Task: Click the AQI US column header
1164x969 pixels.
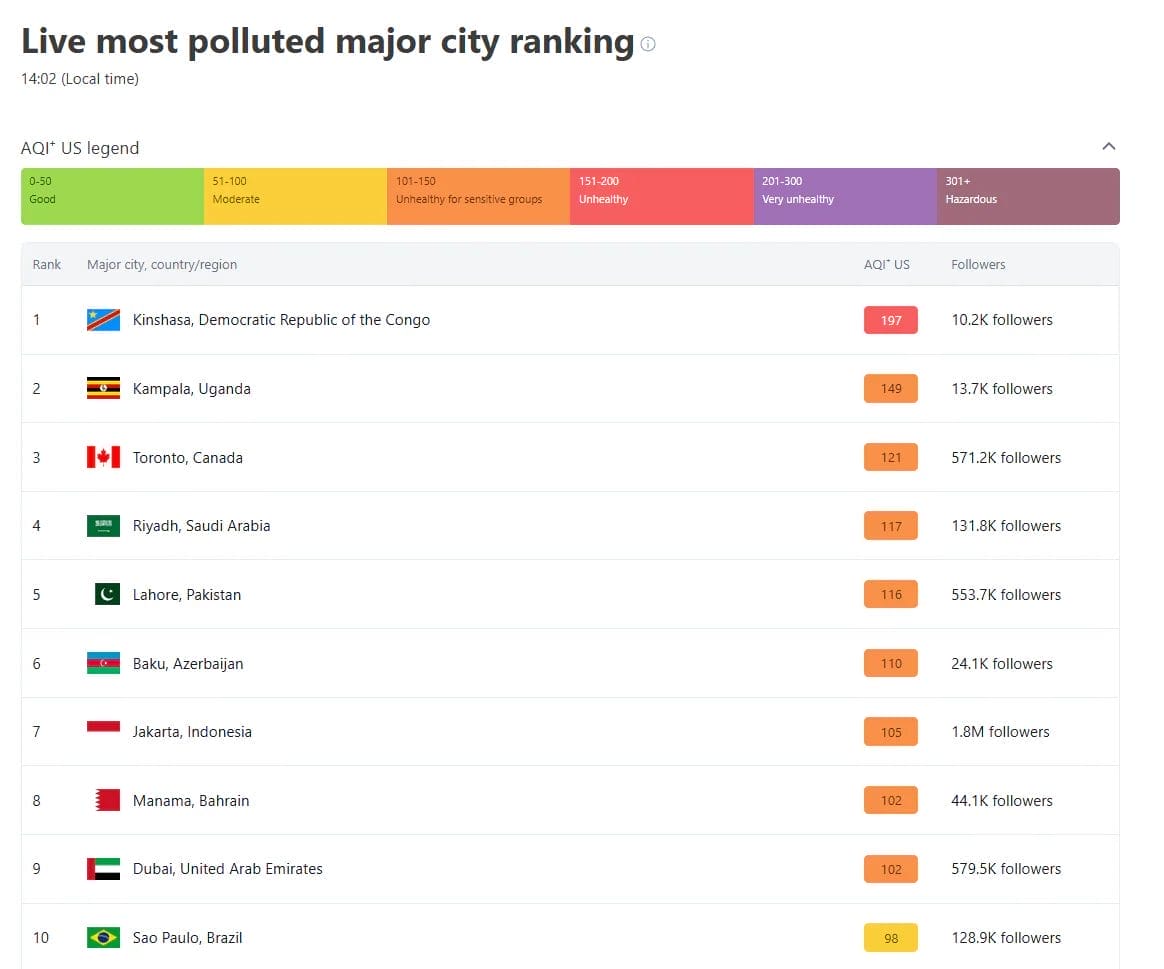Action: [x=887, y=265]
